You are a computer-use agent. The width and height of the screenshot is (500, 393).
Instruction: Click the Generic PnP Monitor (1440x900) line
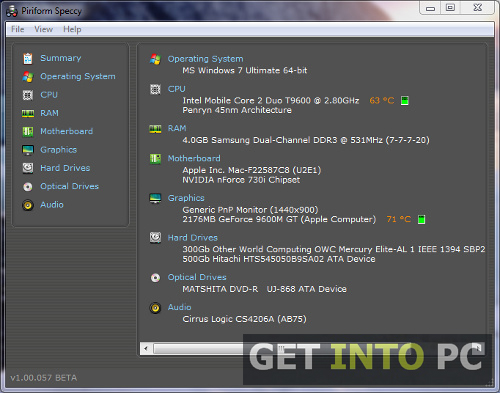point(250,210)
